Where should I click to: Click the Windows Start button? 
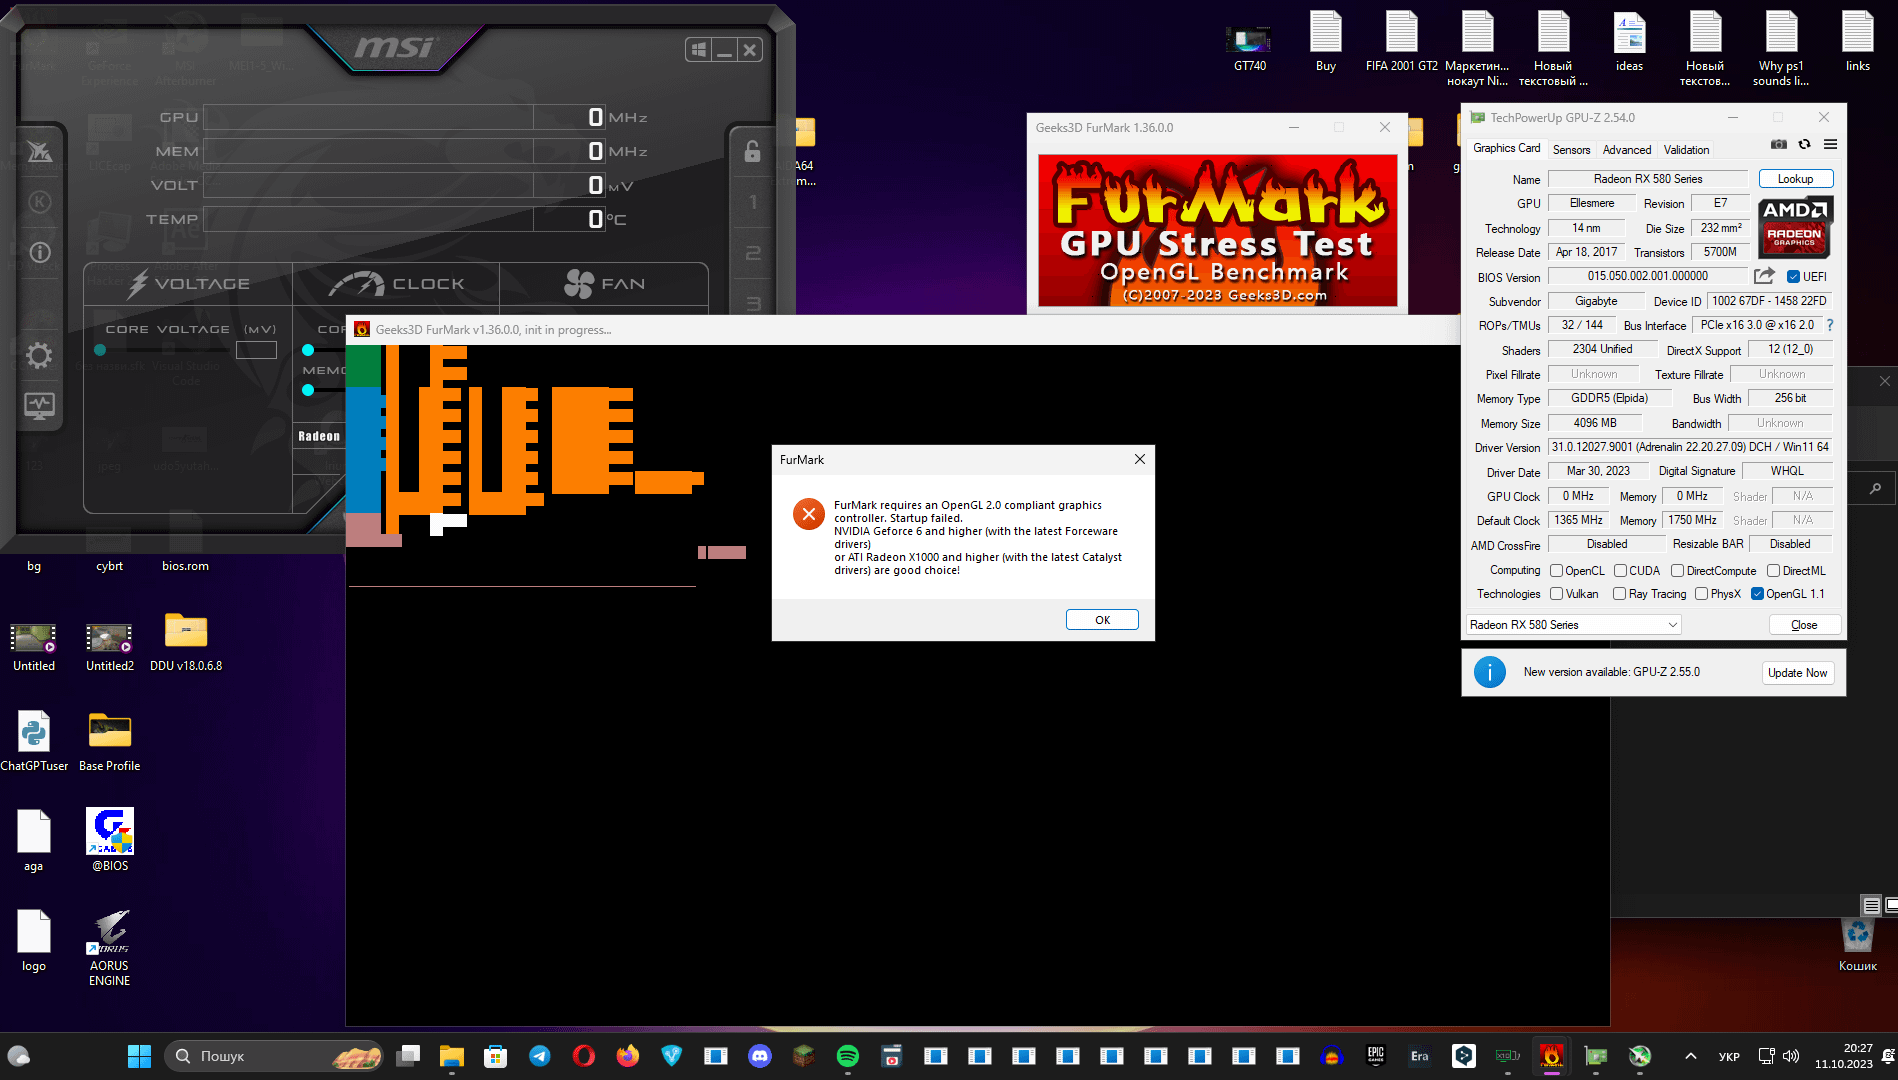pyautogui.click(x=139, y=1056)
